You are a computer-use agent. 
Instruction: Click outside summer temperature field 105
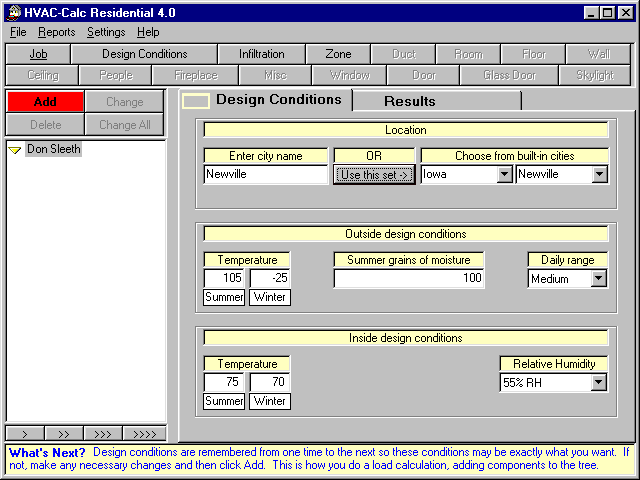pyautogui.click(x=224, y=278)
